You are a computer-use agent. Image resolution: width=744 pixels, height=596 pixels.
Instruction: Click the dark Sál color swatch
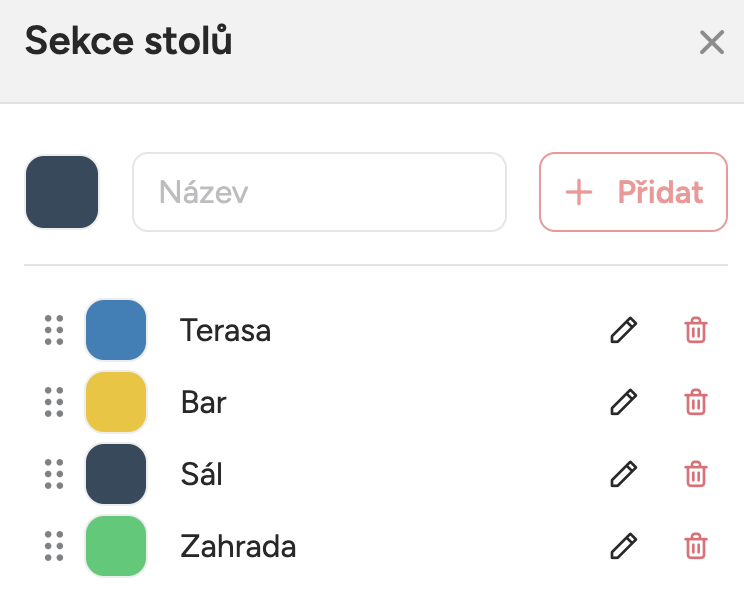click(116, 474)
